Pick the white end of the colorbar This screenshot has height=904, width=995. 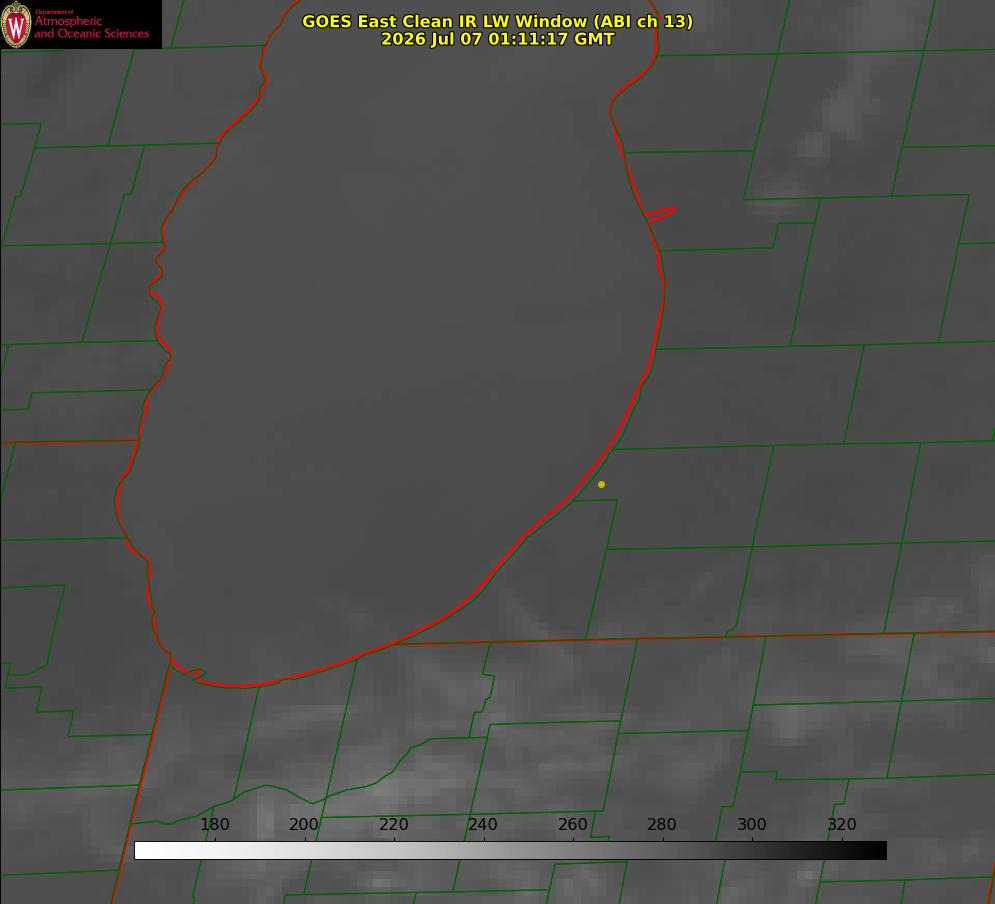click(x=143, y=851)
